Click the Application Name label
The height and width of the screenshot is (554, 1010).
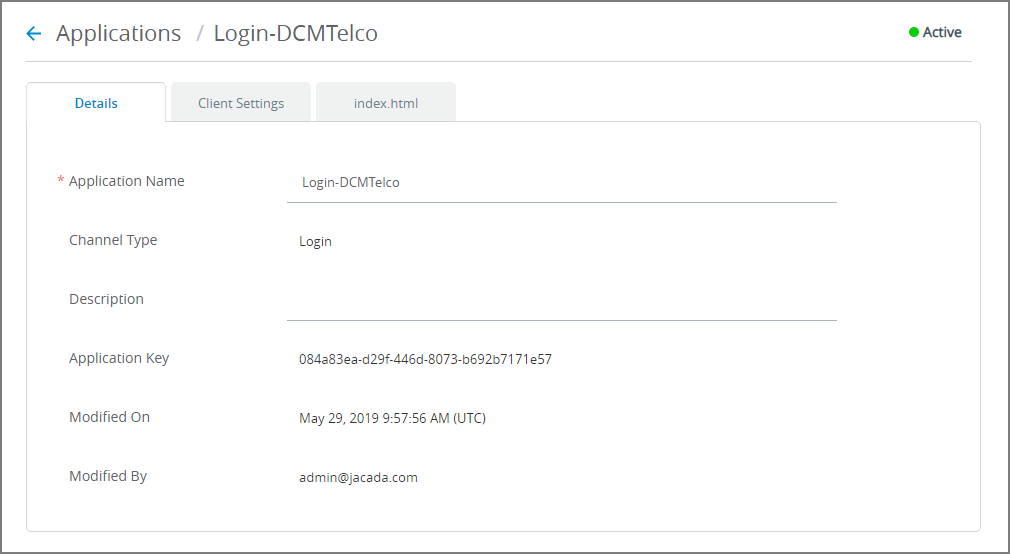click(126, 181)
